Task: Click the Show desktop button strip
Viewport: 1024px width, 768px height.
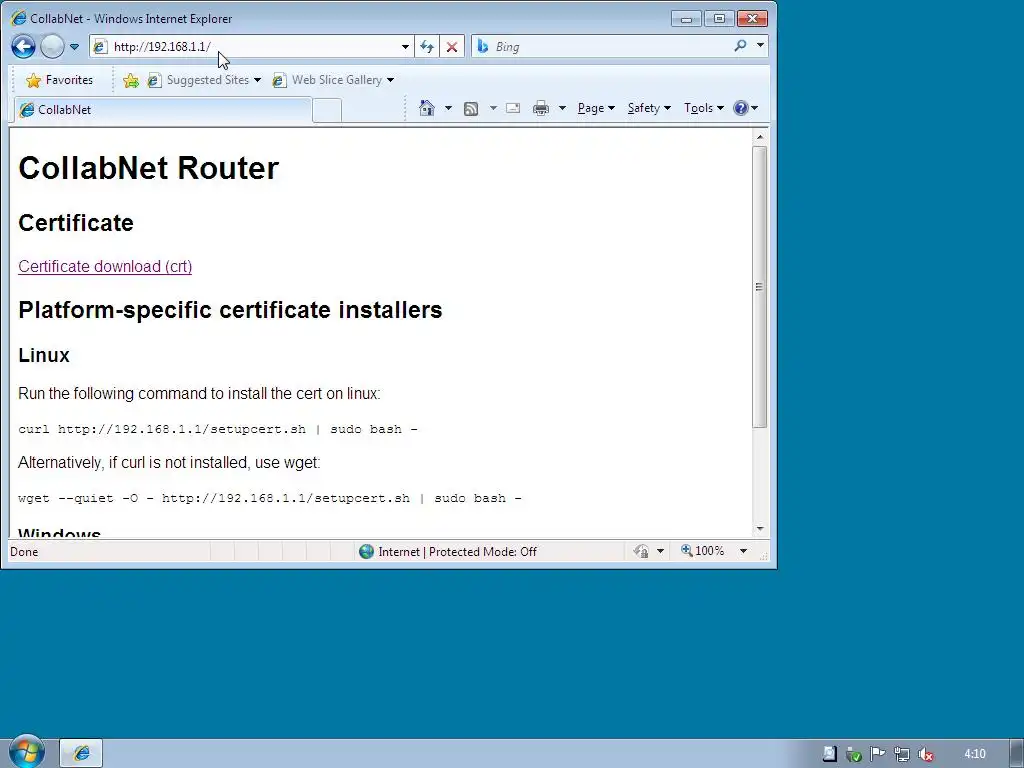Action: coord(1016,754)
